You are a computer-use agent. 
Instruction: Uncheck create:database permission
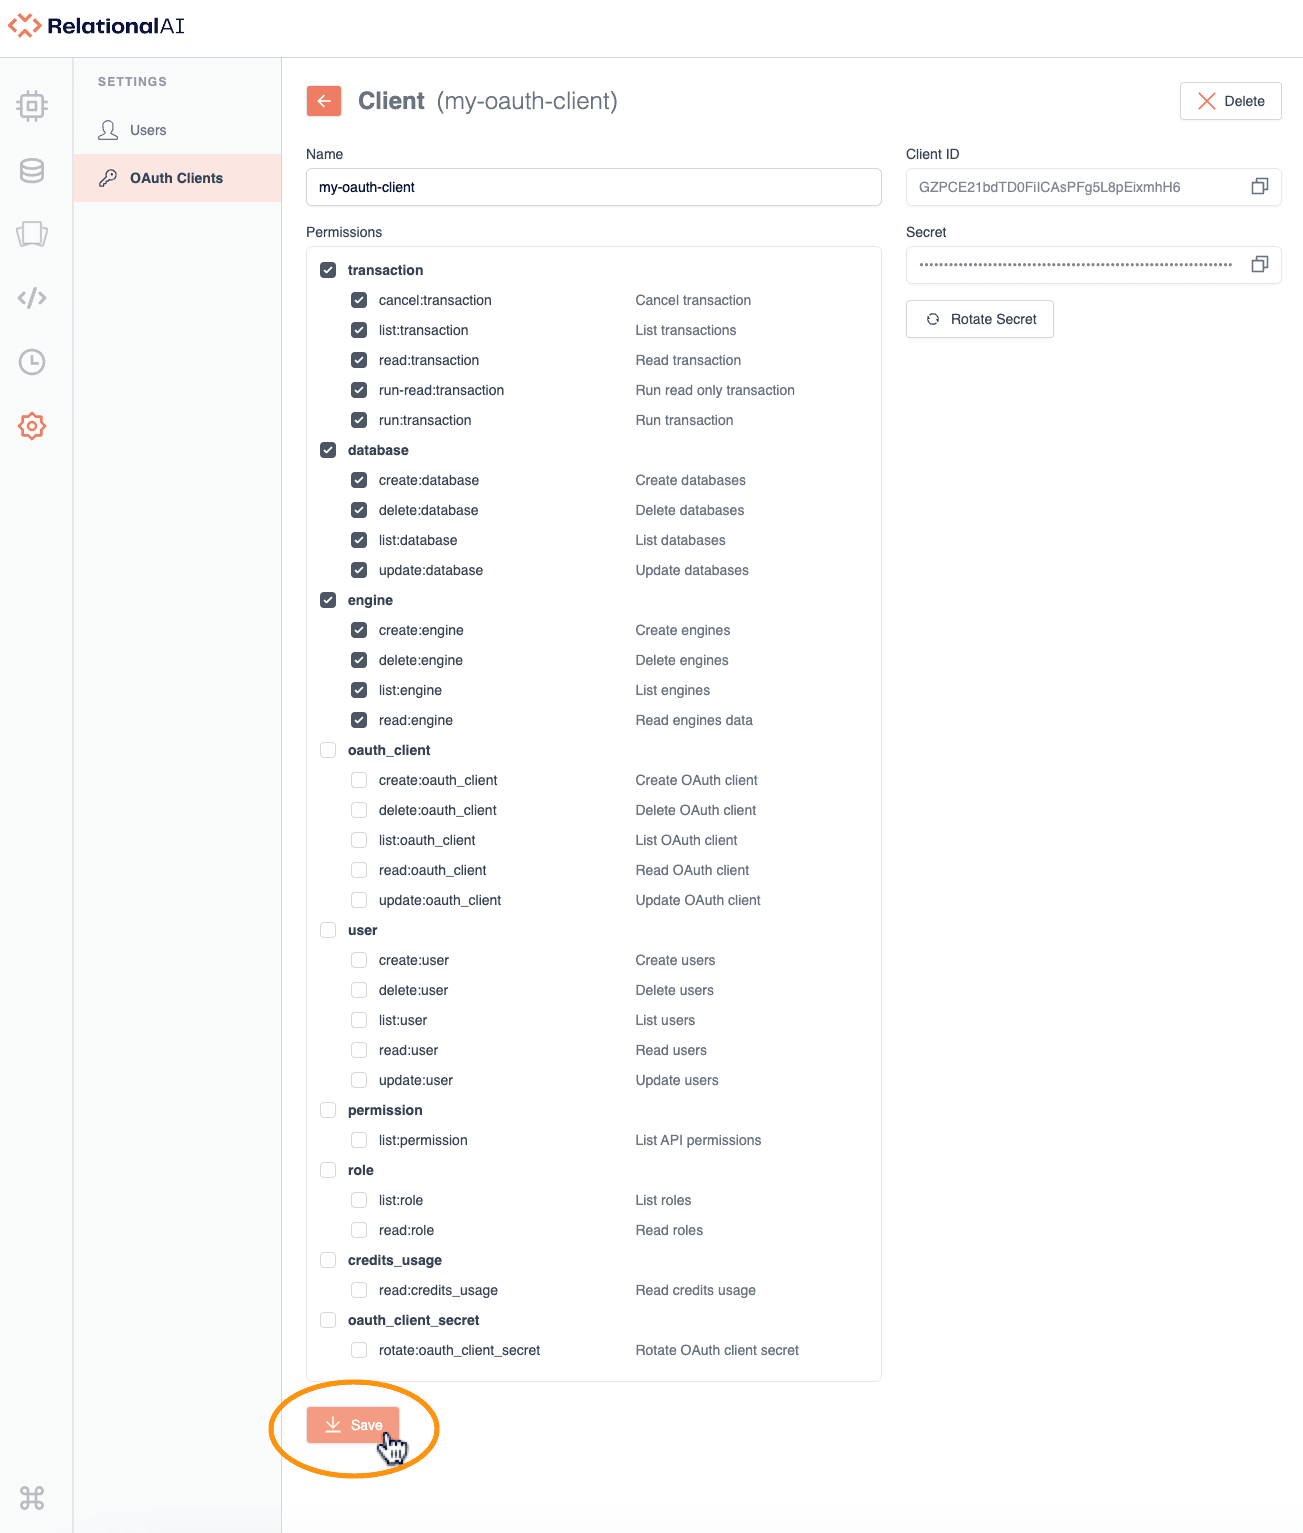click(x=359, y=480)
